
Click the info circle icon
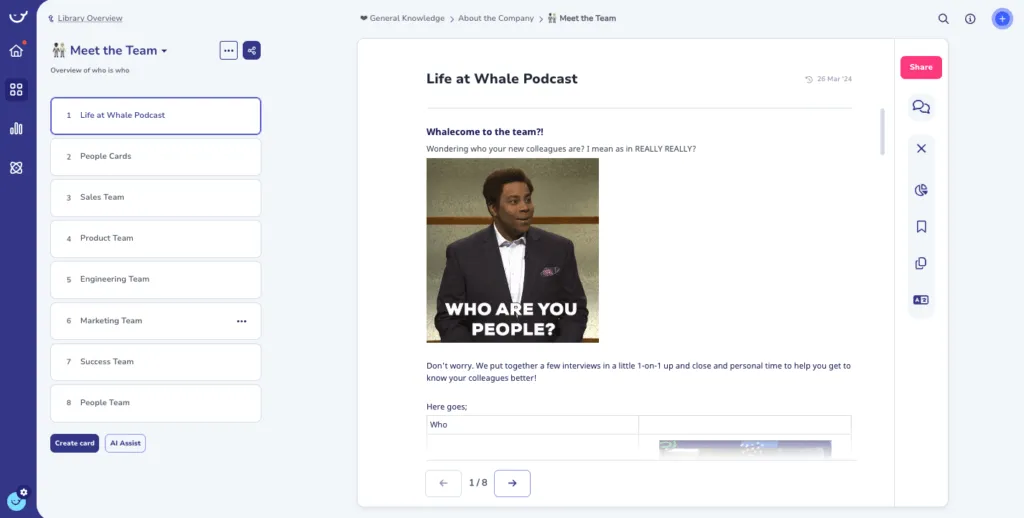click(970, 19)
